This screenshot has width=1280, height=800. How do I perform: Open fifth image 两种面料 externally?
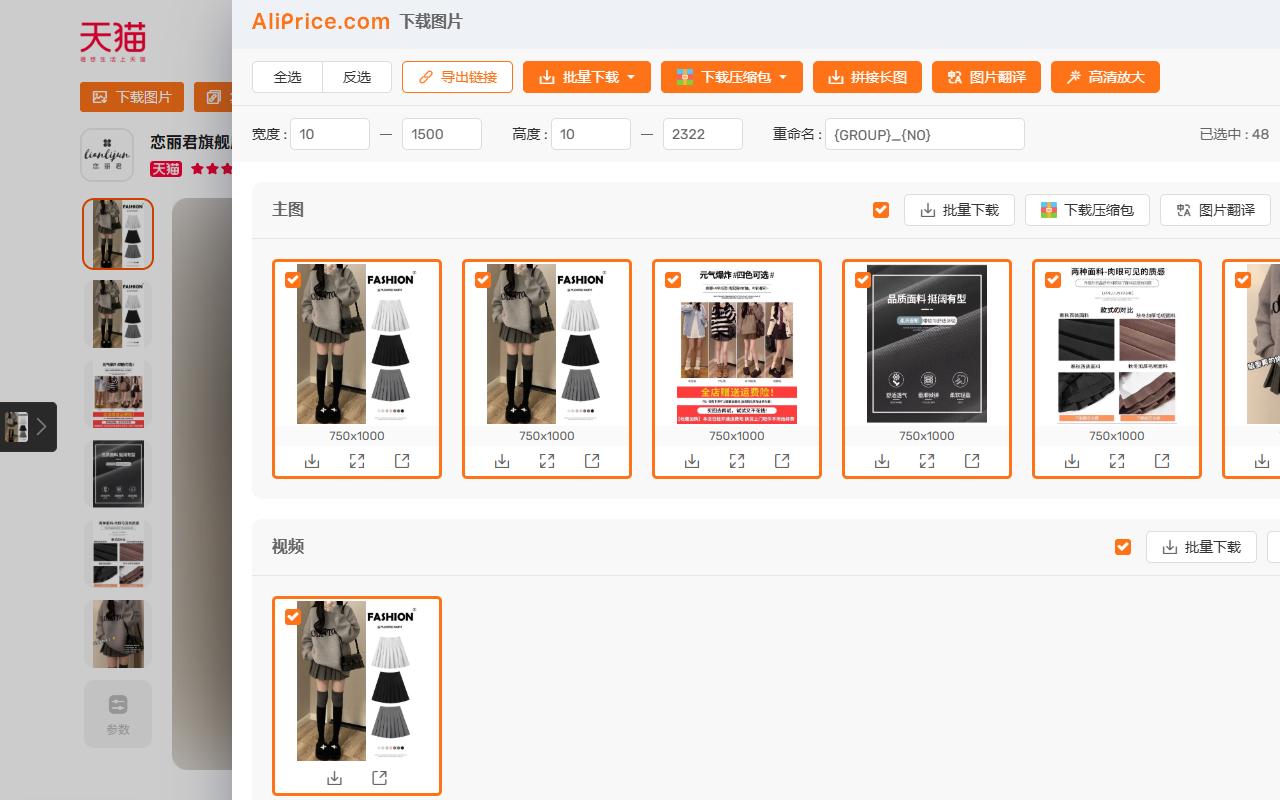[x=1162, y=461]
